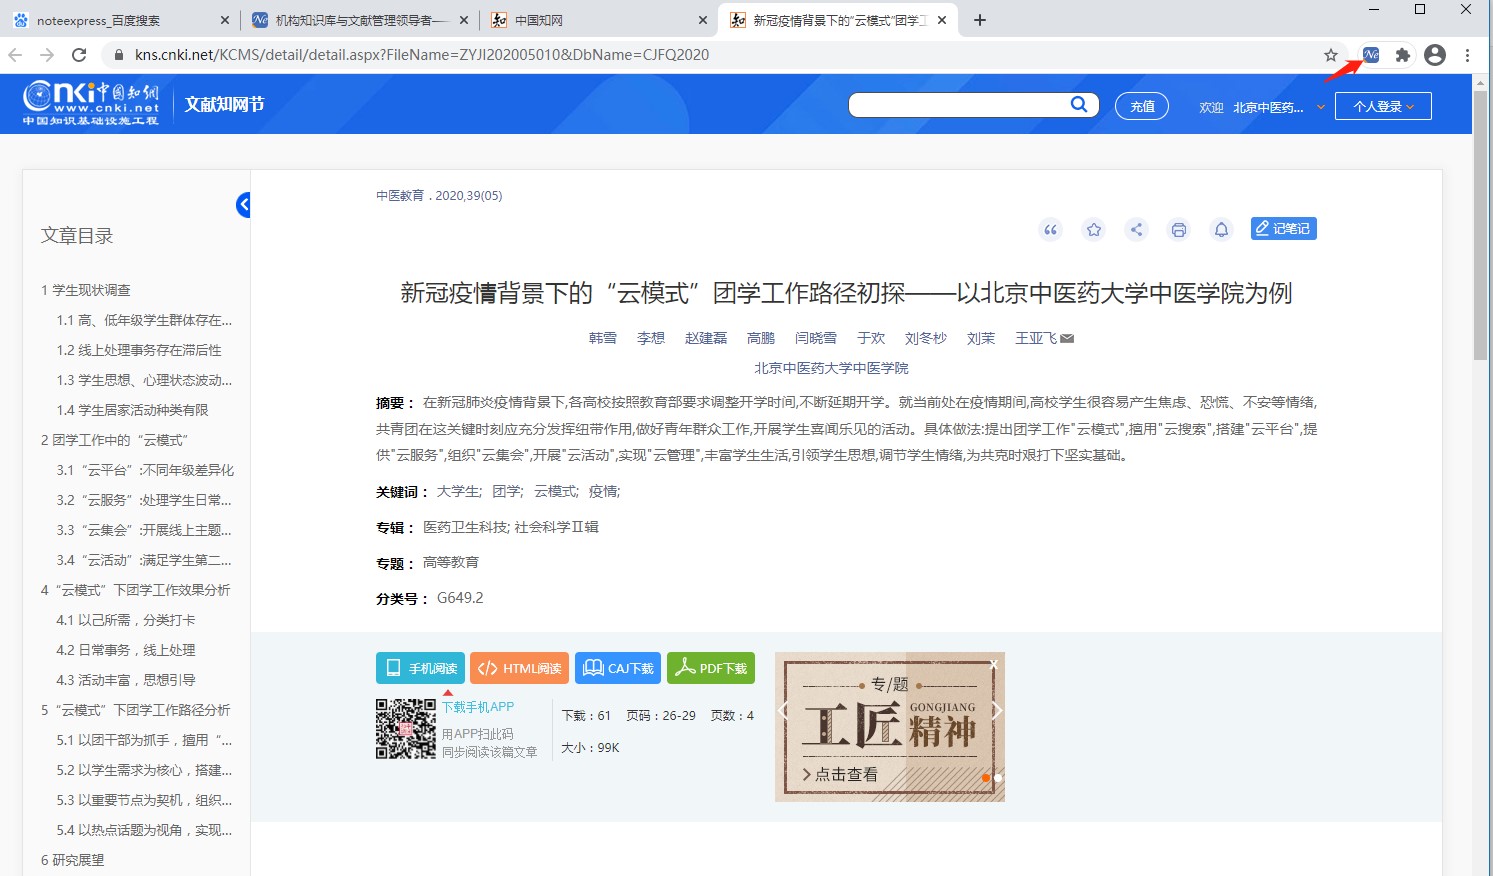Click the quote citation icon
The height and width of the screenshot is (876, 1493).
[1050, 230]
